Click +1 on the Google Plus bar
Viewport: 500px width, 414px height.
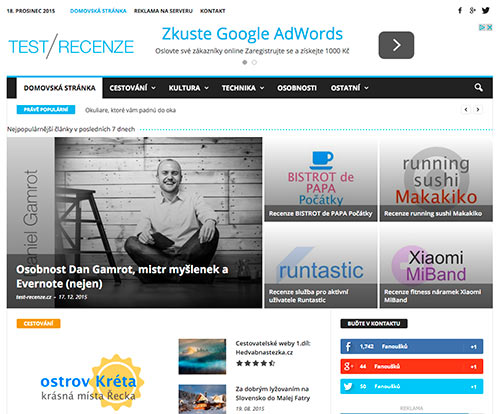473,367
